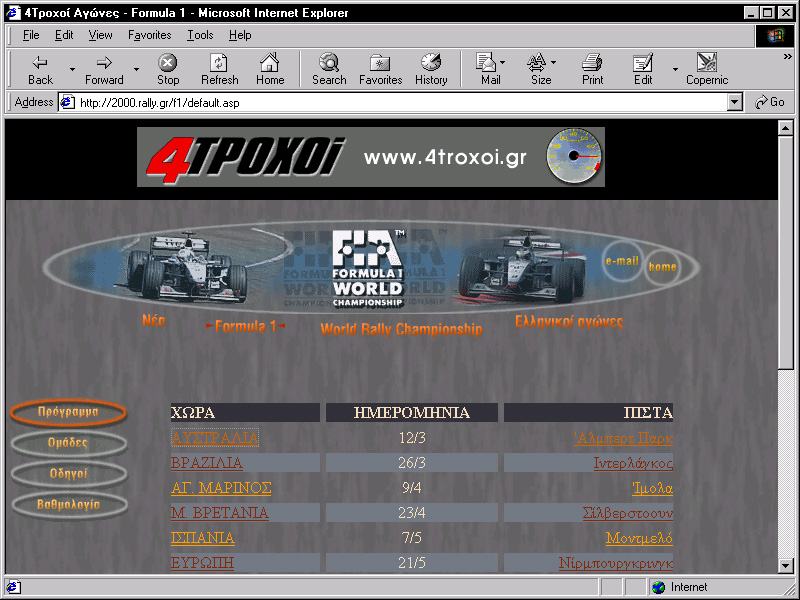800x600 pixels.
Task: Click the home circle button on the page
Action: [662, 266]
